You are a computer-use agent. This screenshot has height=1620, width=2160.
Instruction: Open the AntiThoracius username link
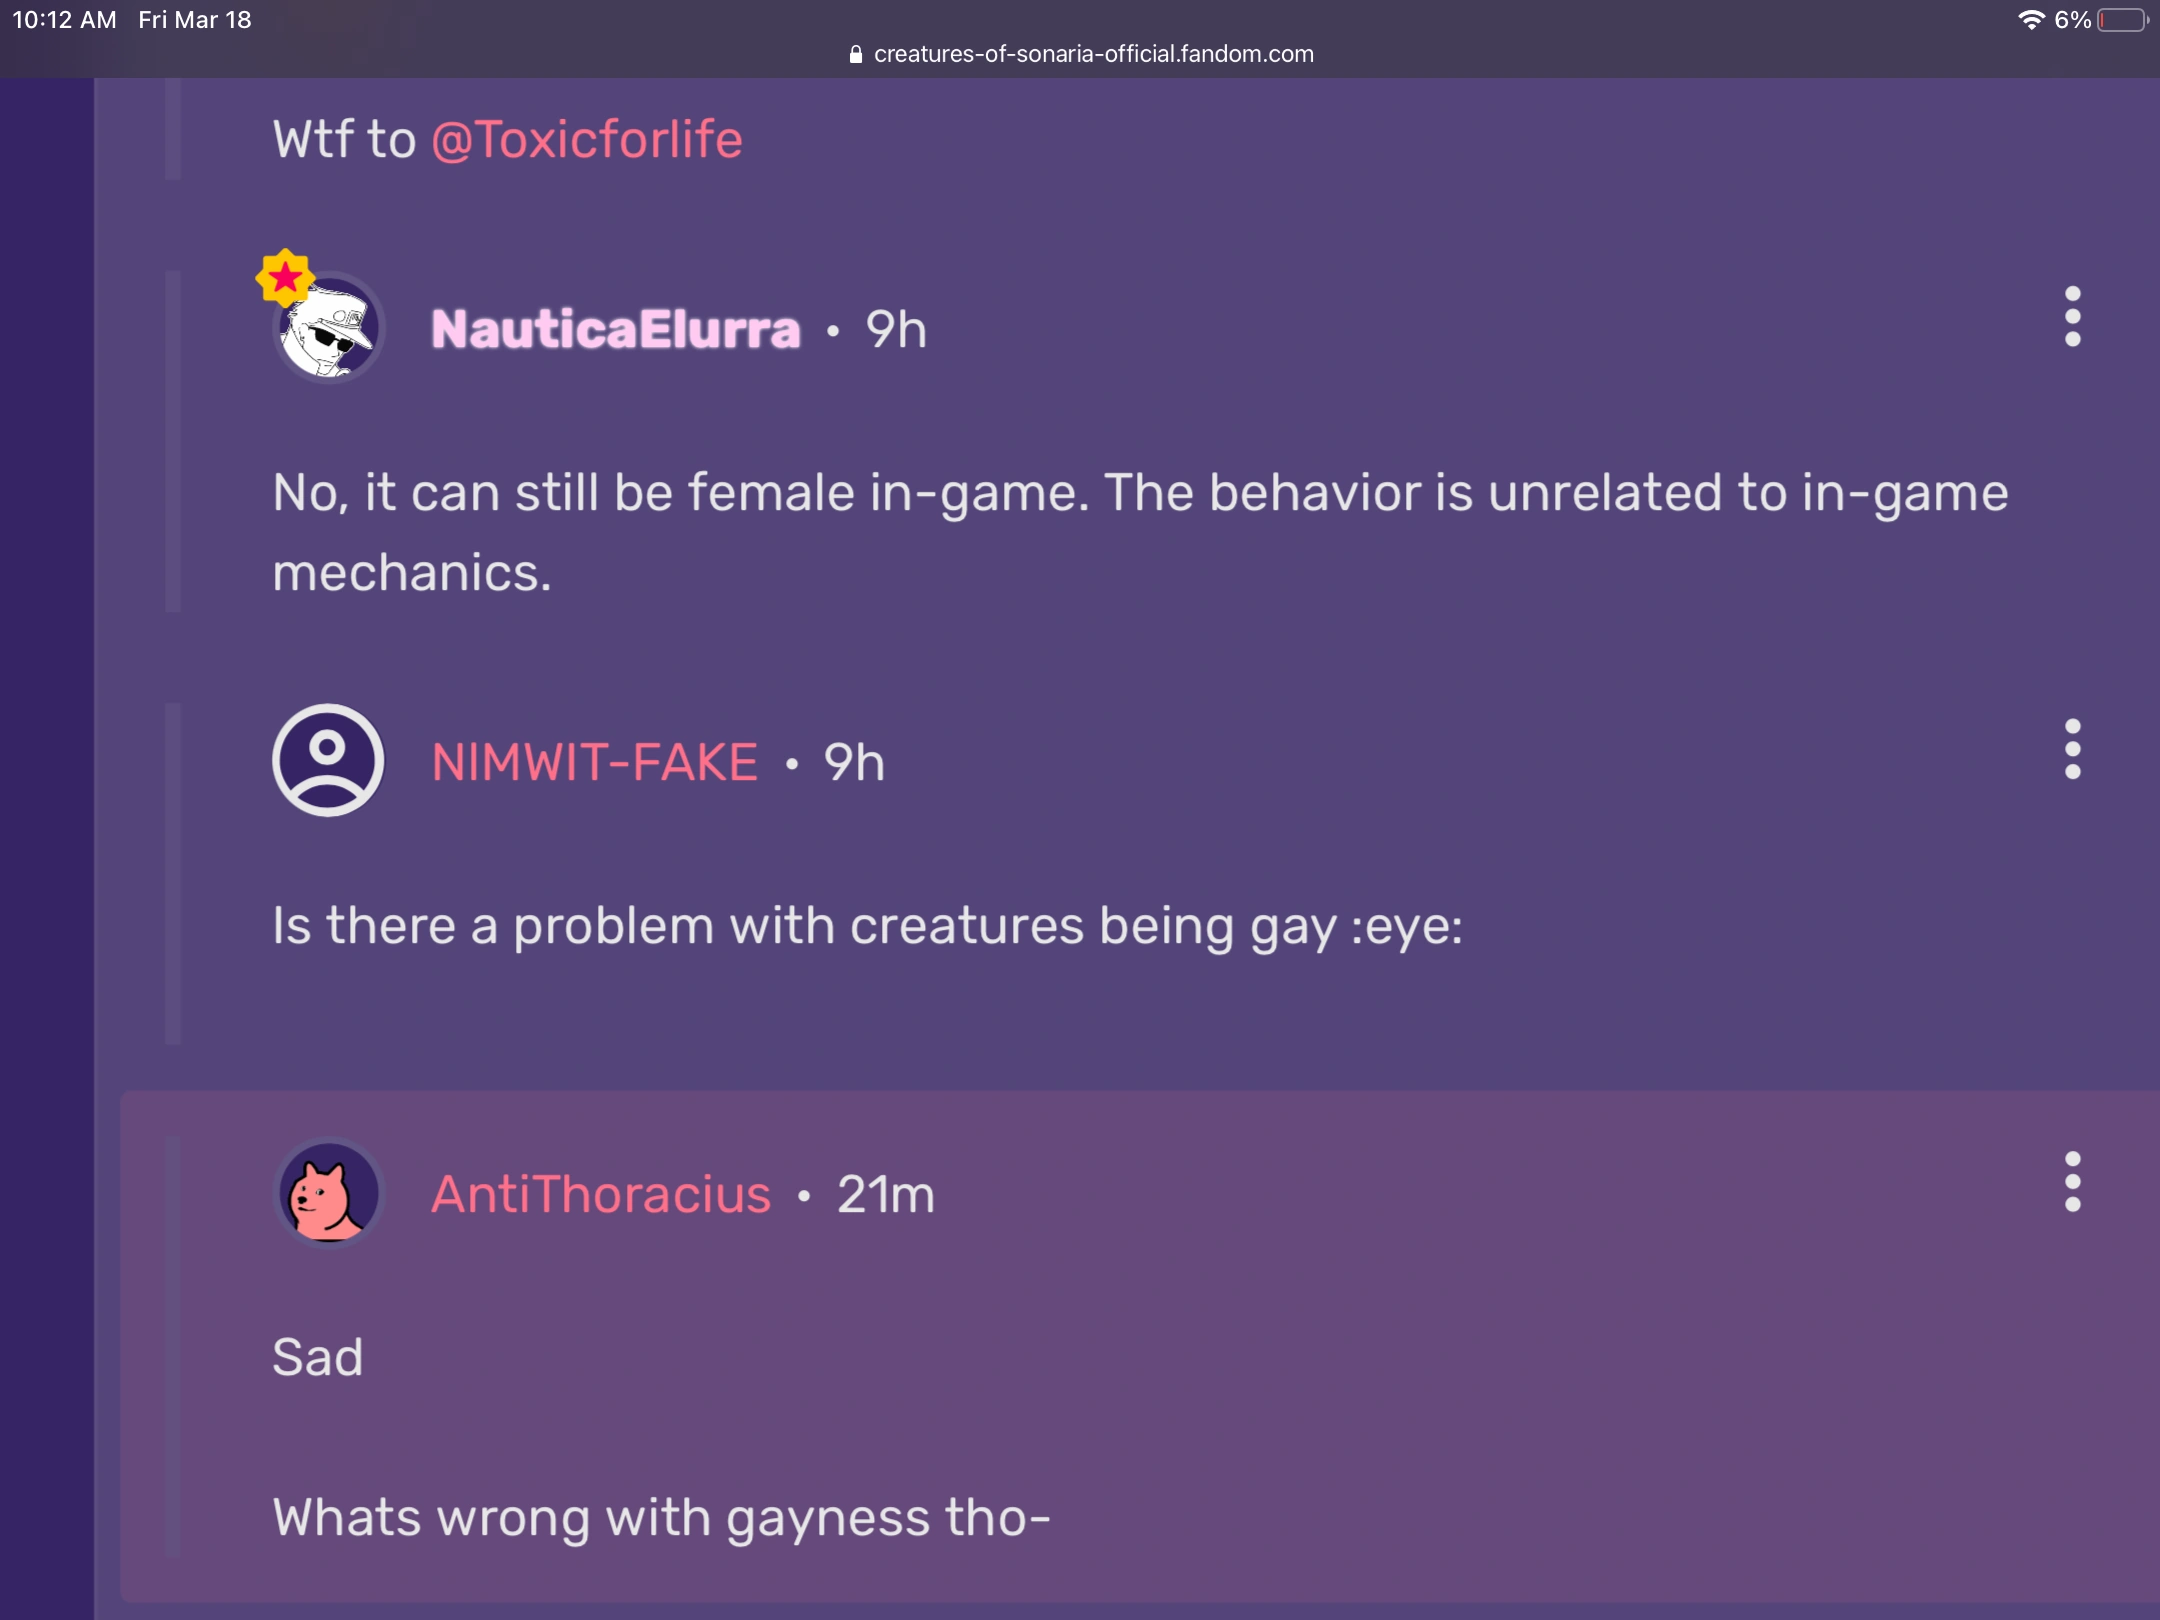(x=601, y=1194)
